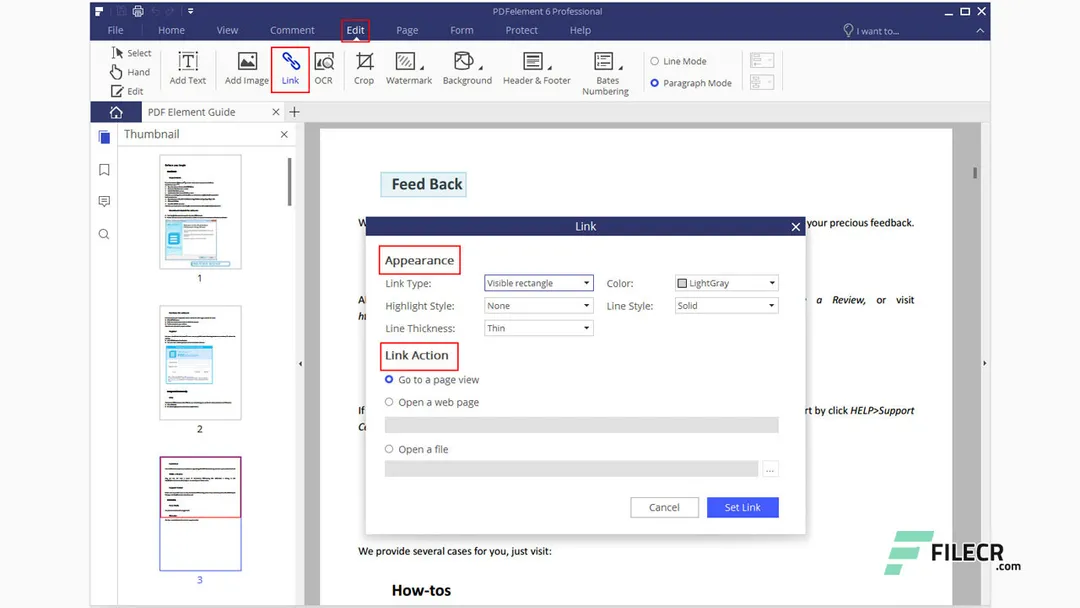Select the Link tool in ribbon
1080x608 pixels.
tap(290, 69)
